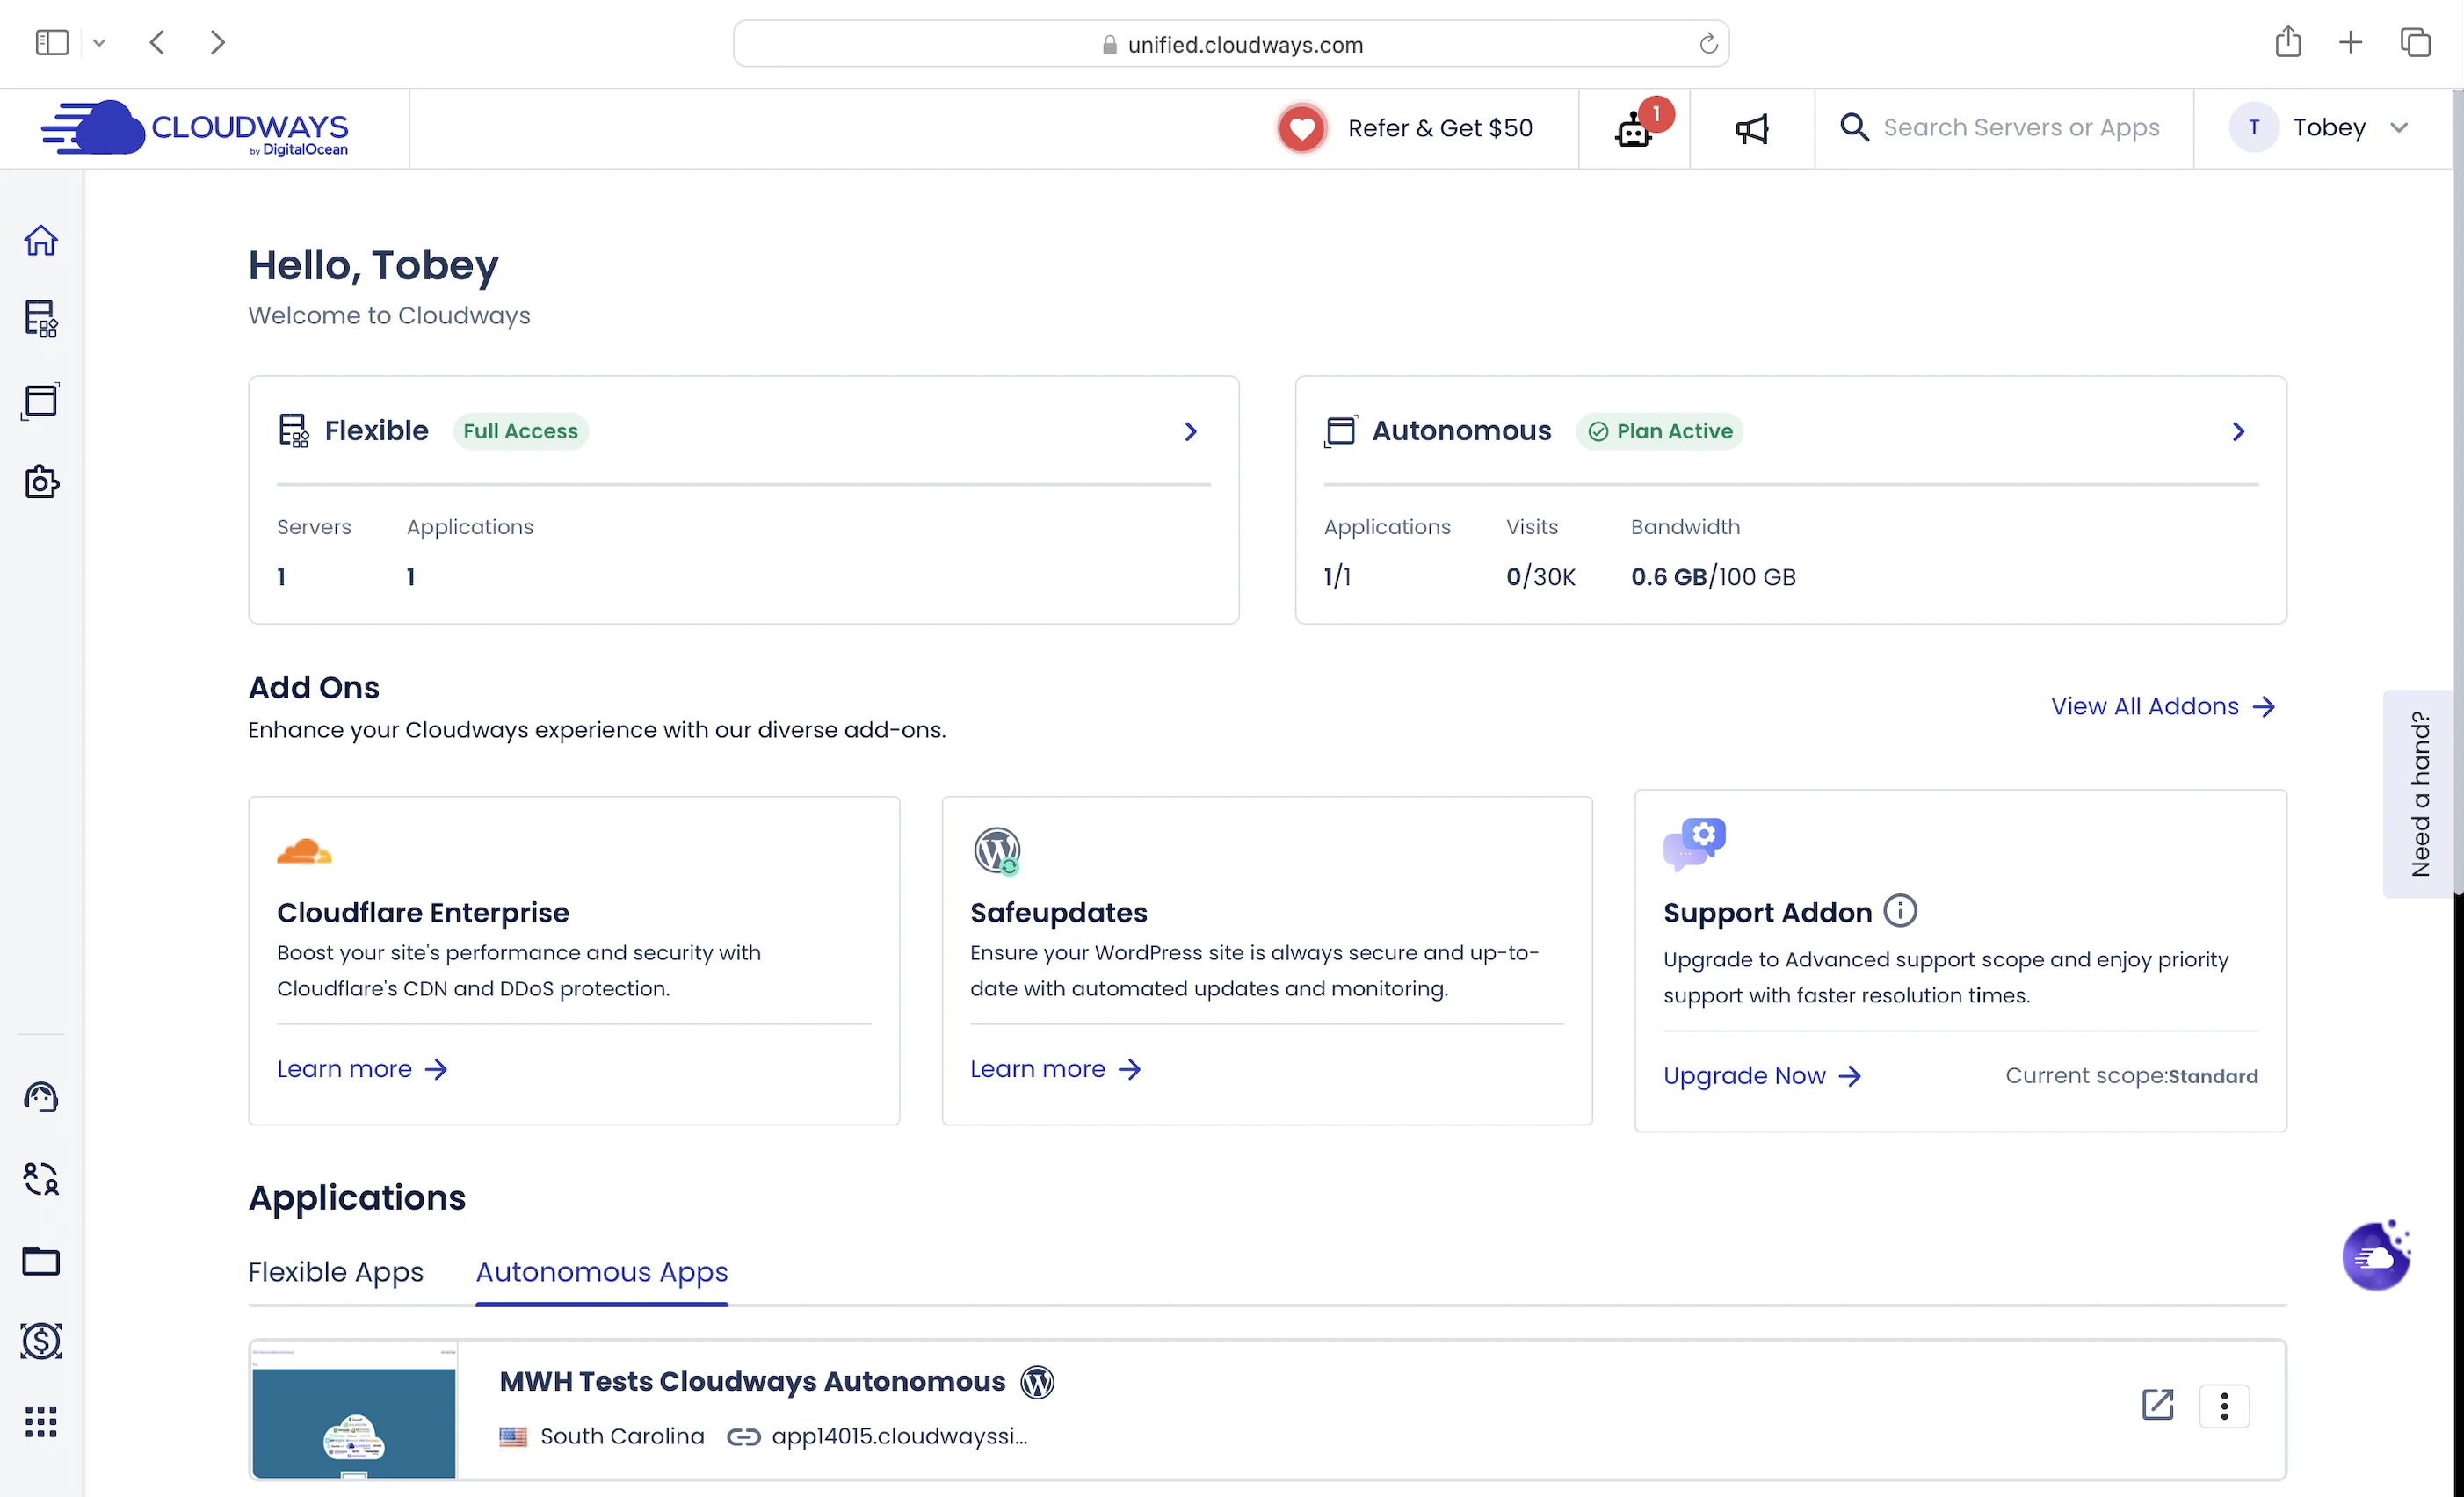
Task: Open the Flexible servers sidebar icon
Action: (x=41, y=320)
